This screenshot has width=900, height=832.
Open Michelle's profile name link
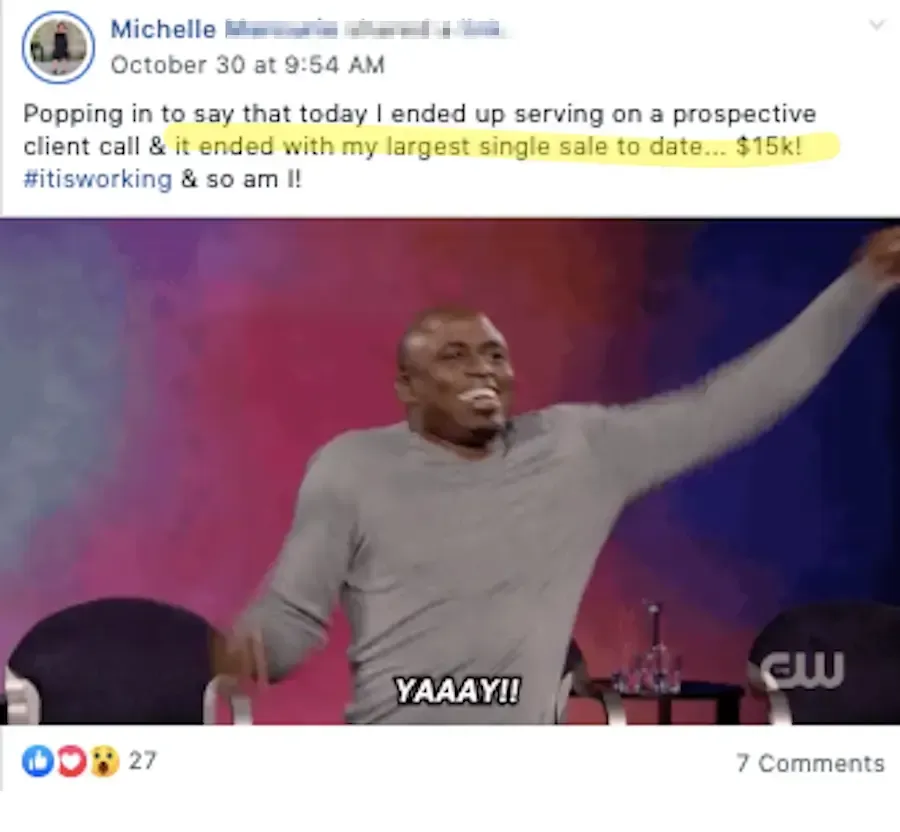(163, 29)
